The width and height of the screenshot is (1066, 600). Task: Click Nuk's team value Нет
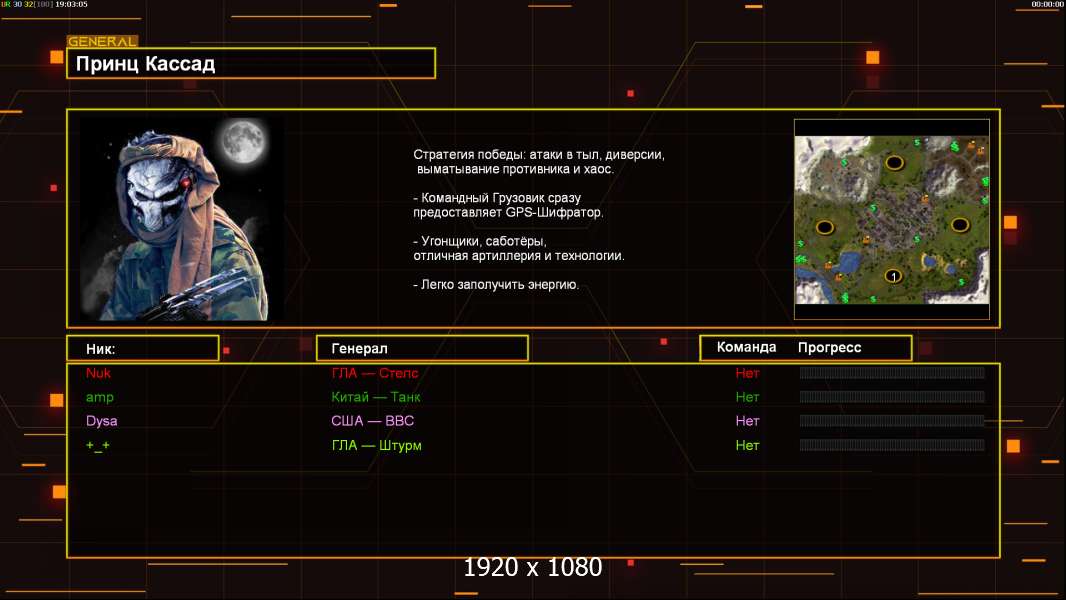click(747, 372)
